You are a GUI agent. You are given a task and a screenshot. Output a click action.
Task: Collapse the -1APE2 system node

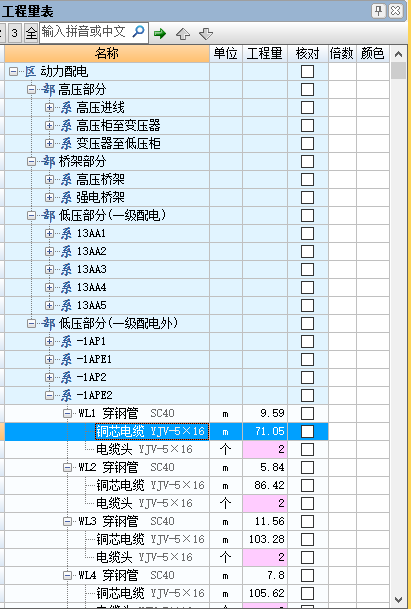tap(49, 395)
